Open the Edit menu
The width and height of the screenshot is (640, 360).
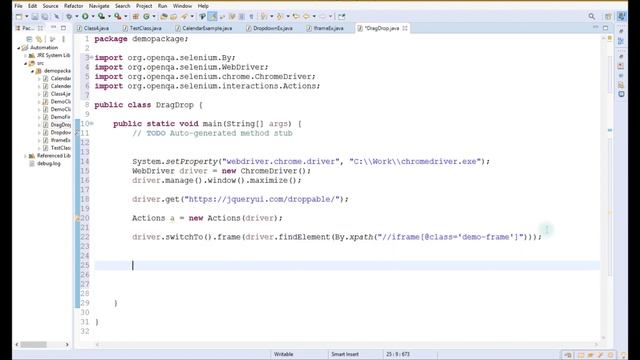coord(33,6)
